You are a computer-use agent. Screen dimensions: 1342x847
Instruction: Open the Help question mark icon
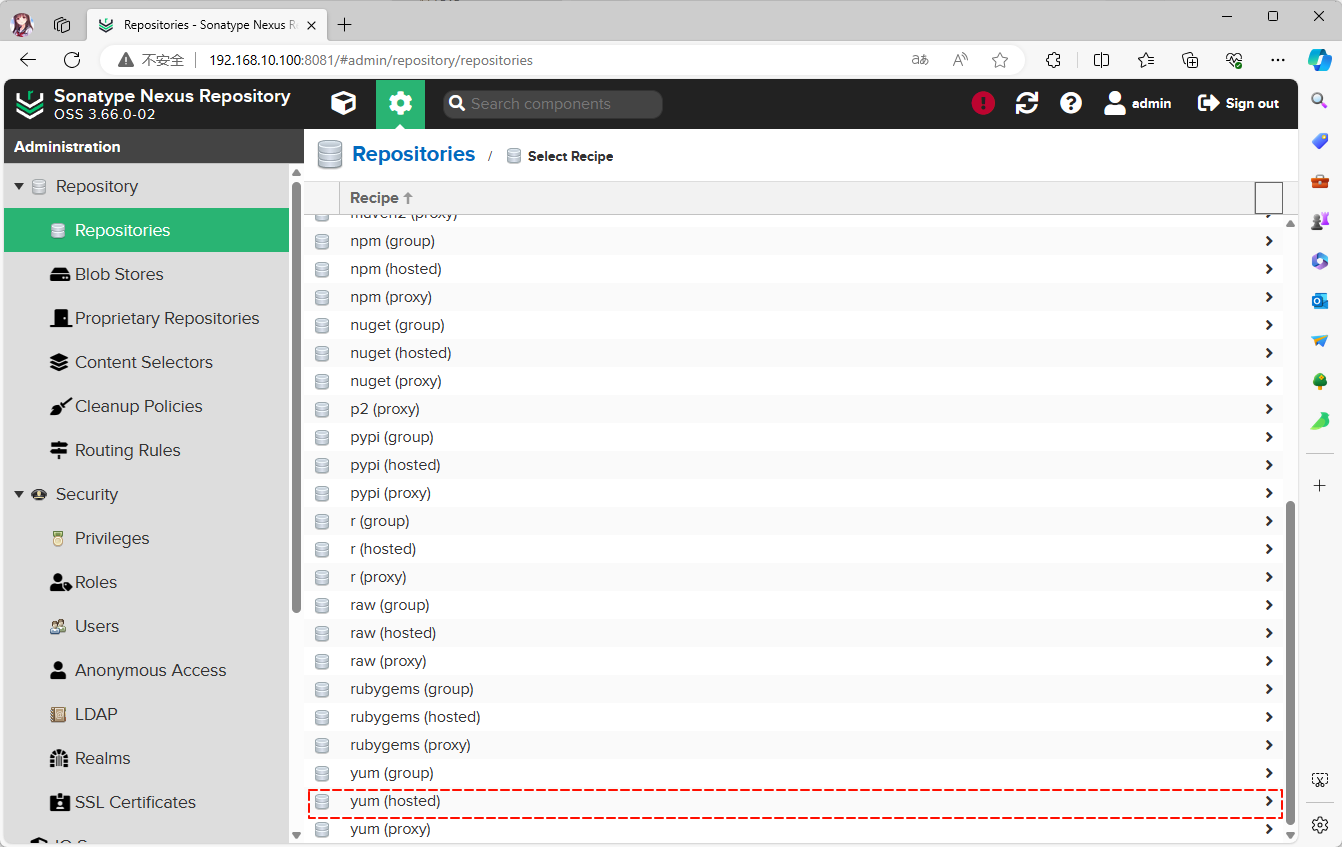point(1071,103)
